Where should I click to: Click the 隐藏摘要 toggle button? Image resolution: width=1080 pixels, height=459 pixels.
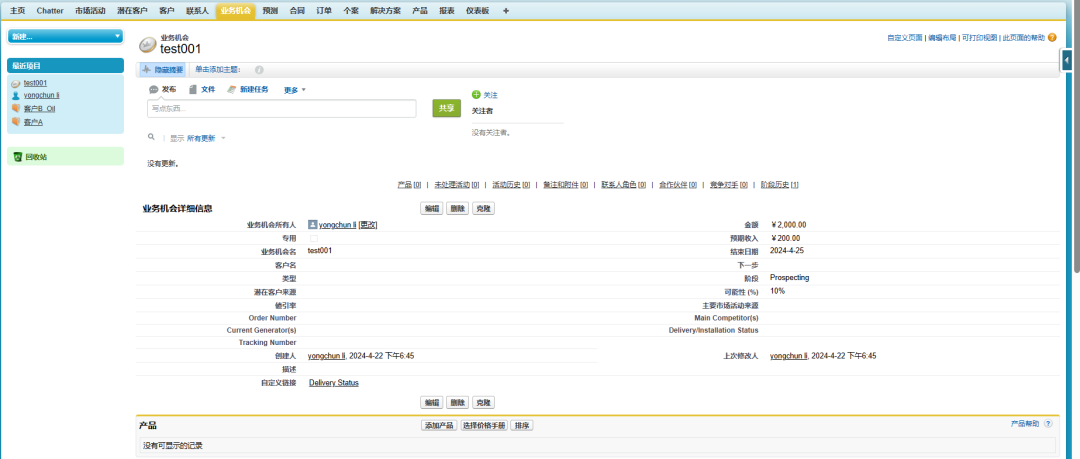point(163,70)
